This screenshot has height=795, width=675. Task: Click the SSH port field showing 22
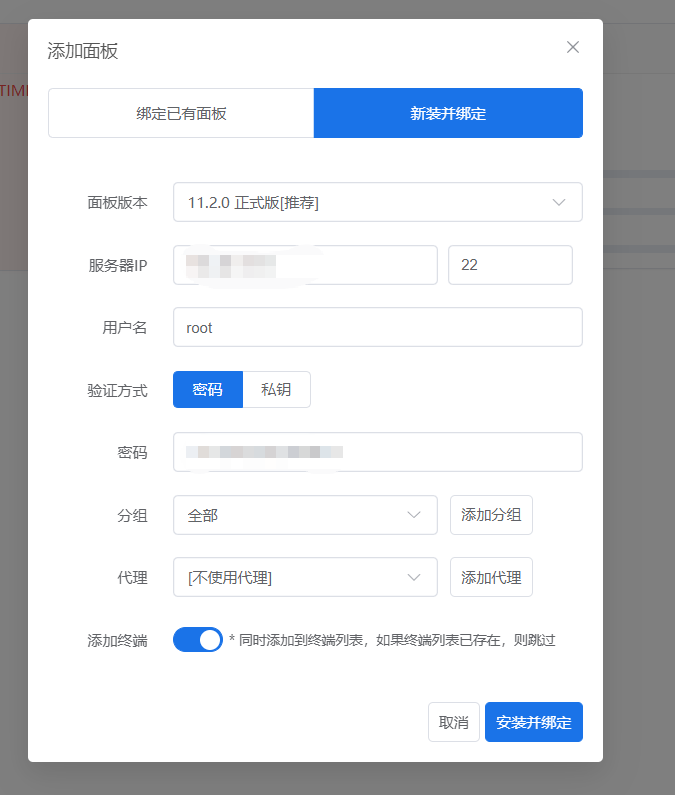tap(510, 265)
